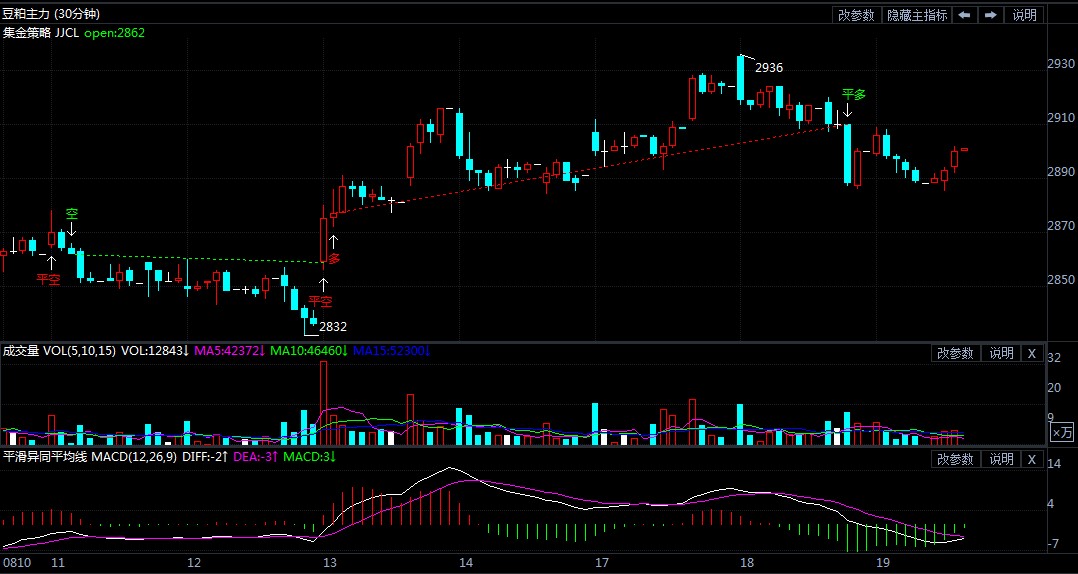Click the left arrow in main chart toolbar

(x=964, y=15)
